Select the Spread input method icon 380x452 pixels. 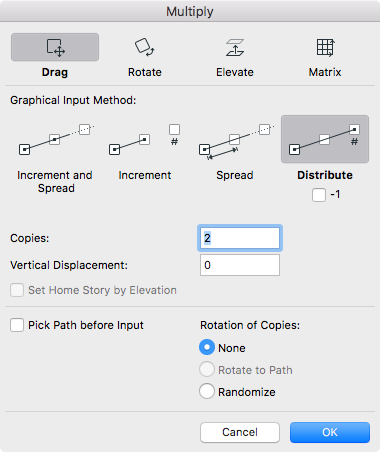pyautogui.click(x=235, y=141)
